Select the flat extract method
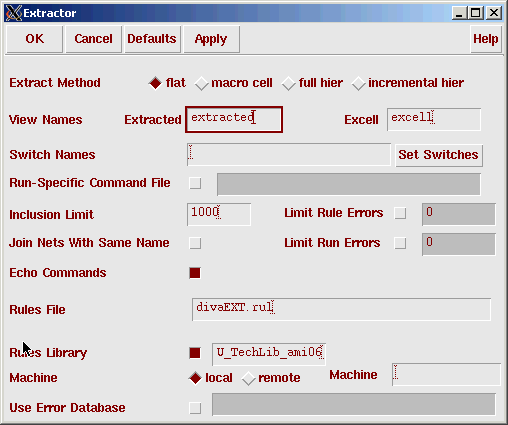The image size is (508, 425). tap(155, 83)
